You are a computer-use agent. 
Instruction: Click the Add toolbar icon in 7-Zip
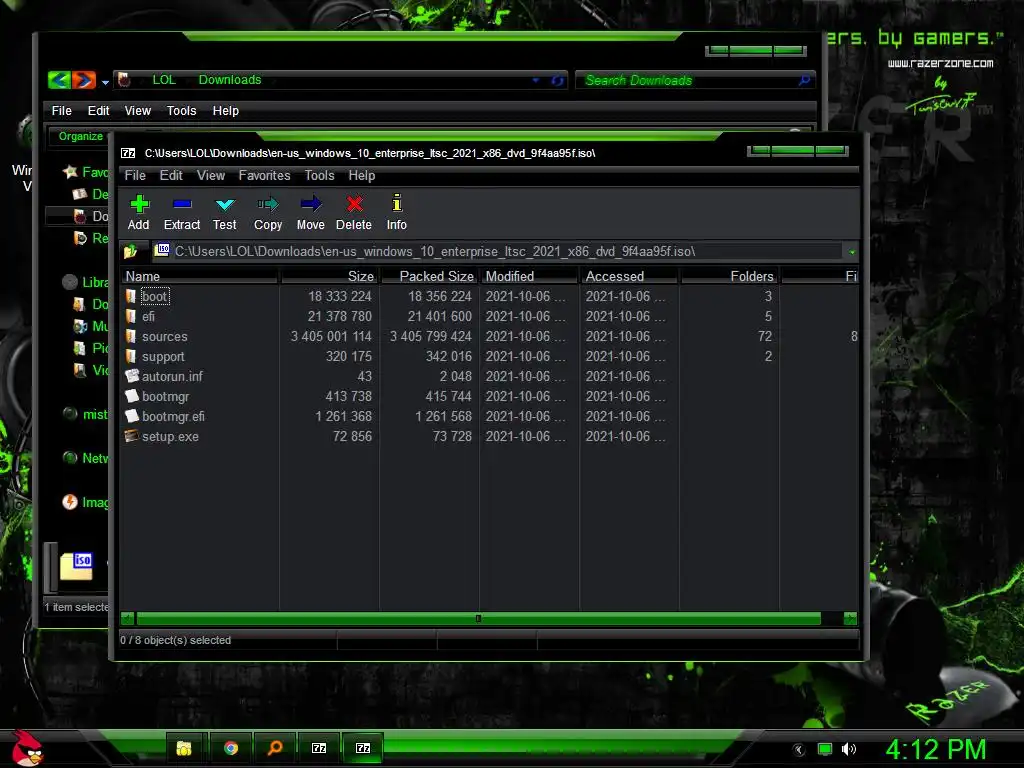pos(138,204)
